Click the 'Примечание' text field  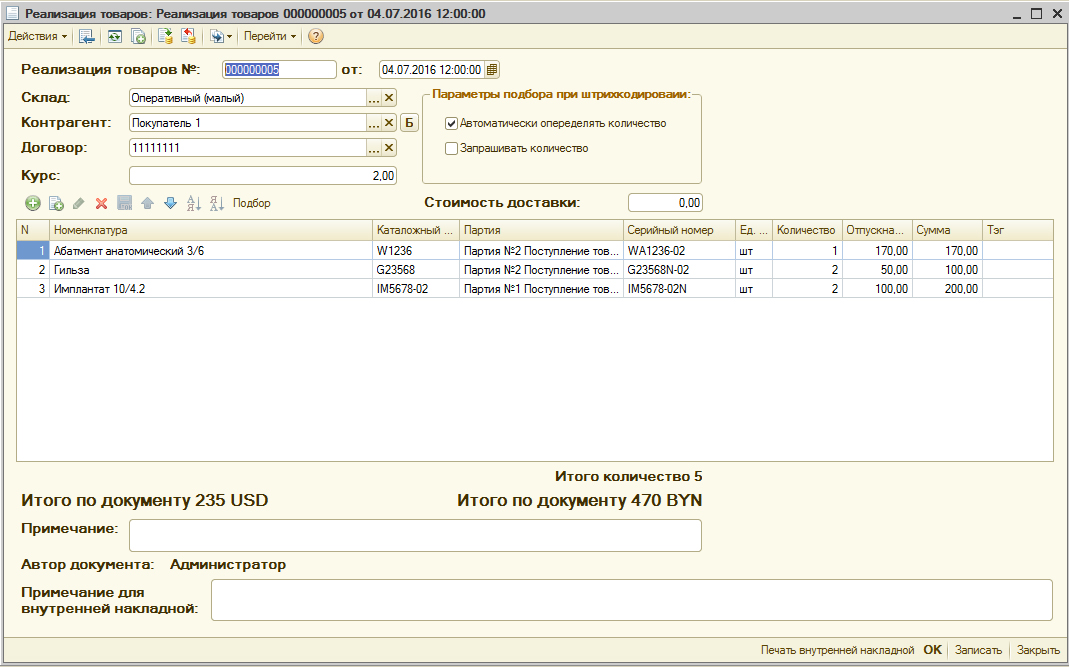[x=415, y=535]
